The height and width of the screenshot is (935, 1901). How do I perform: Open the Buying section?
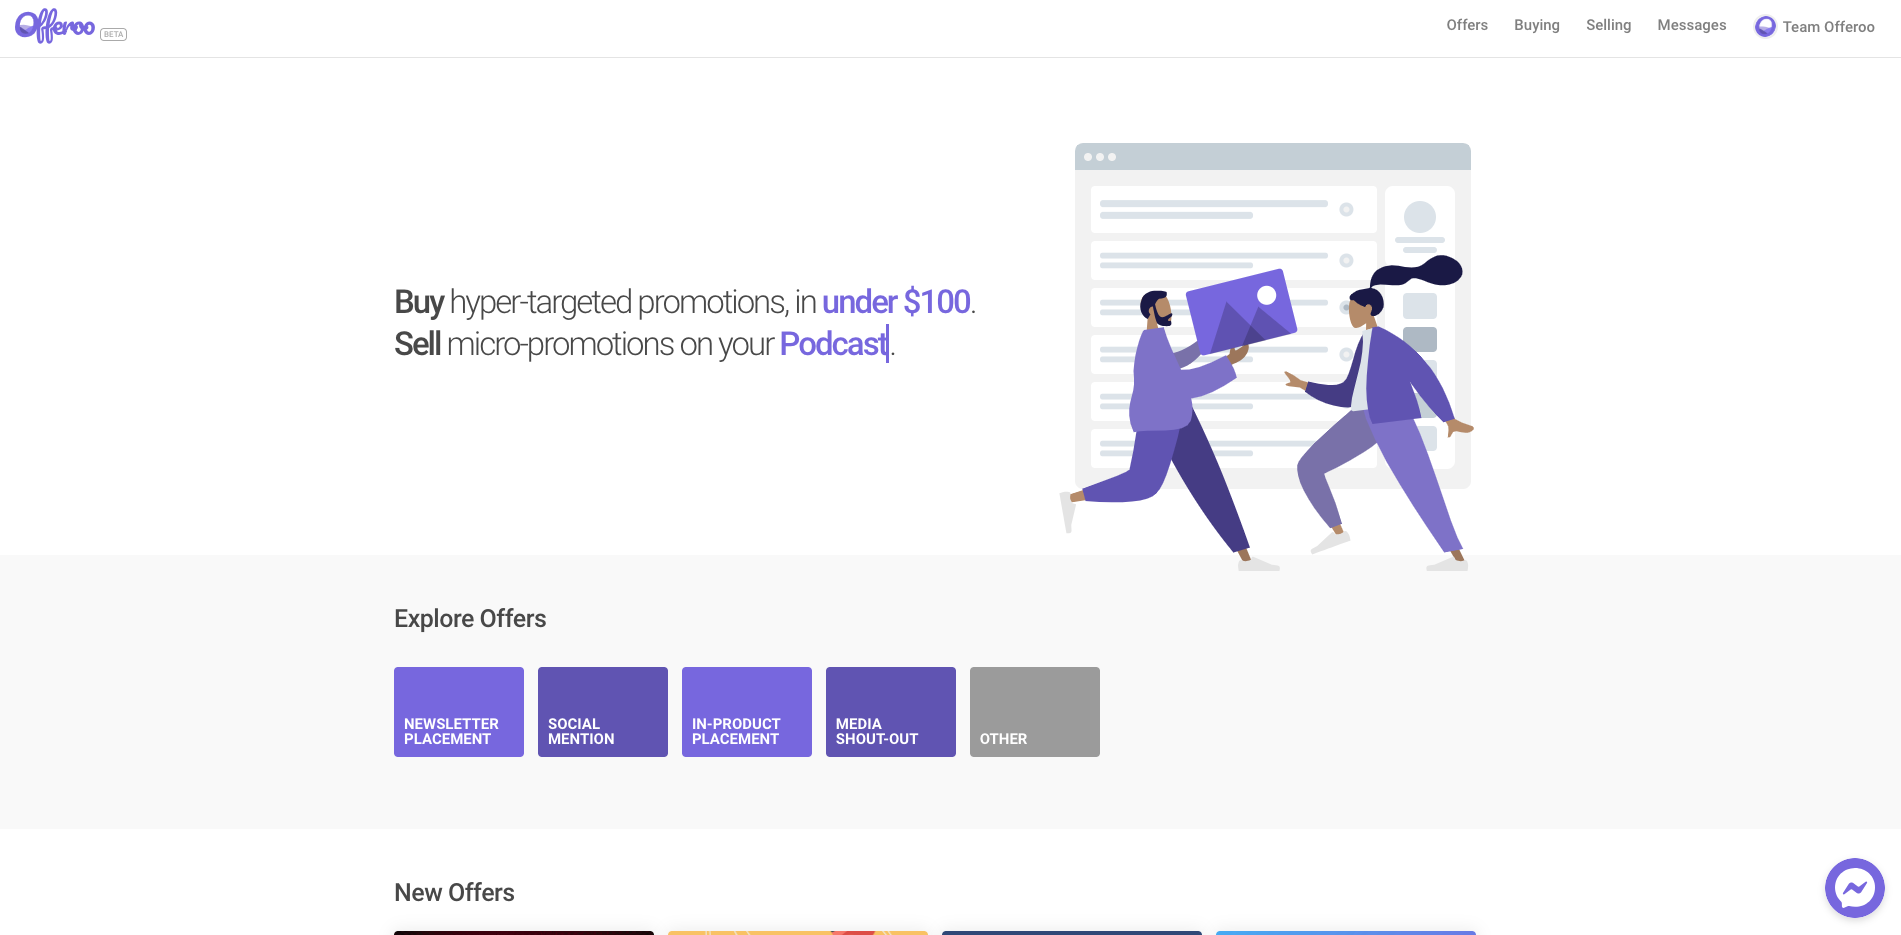click(1536, 25)
